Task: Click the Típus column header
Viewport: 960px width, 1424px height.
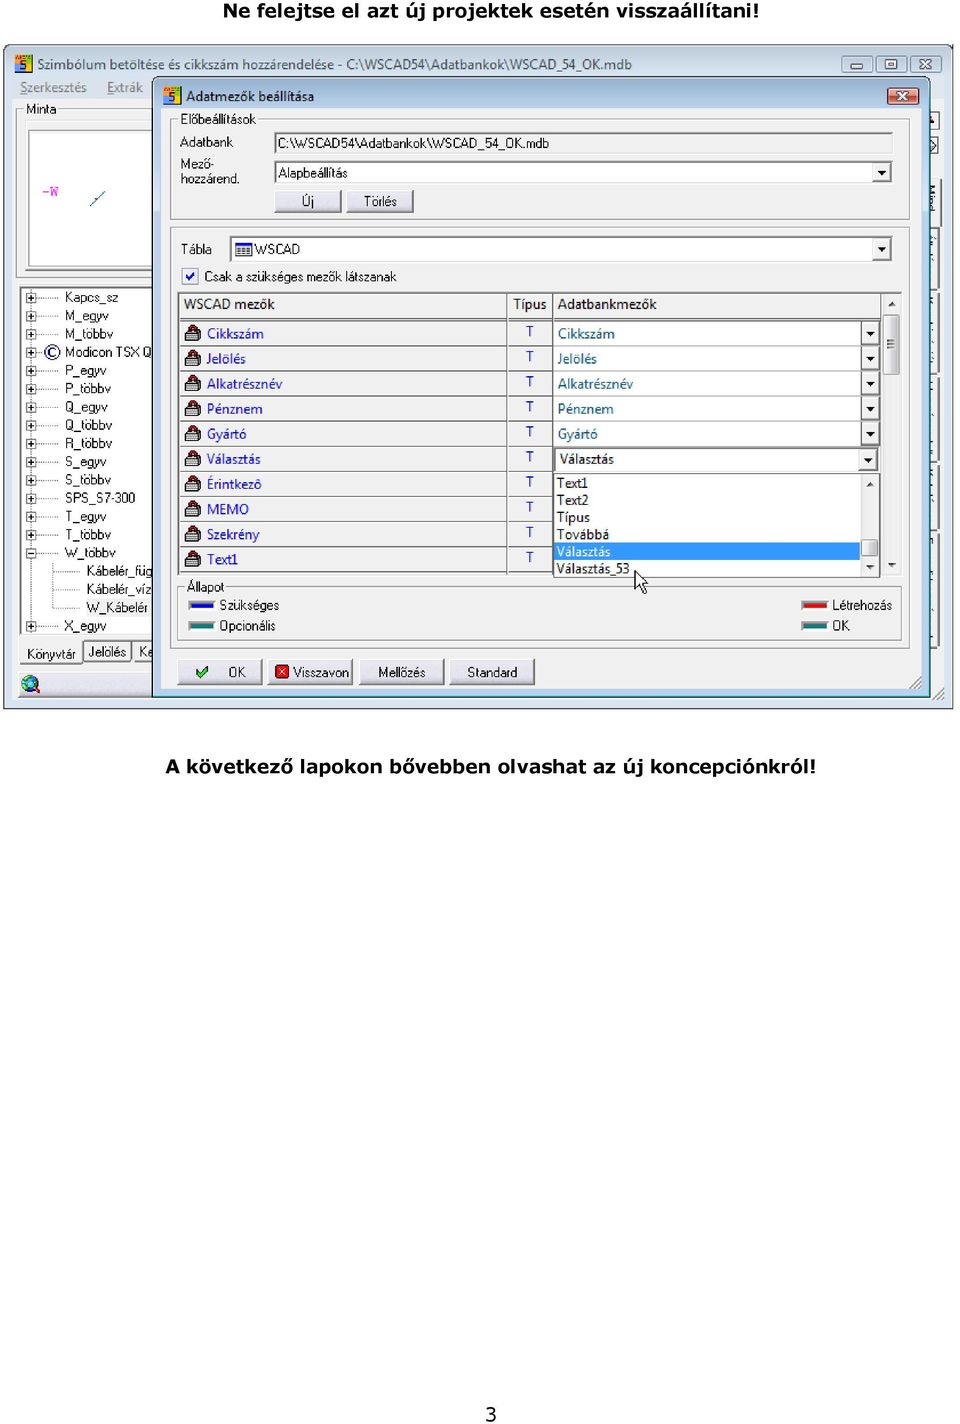Action: pyautogui.click(x=530, y=304)
